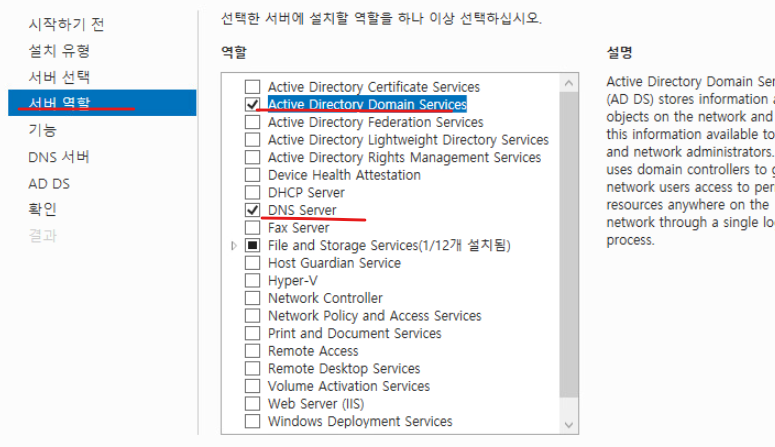Select the Fax Server role label
This screenshot has width=775, height=447.
click(299, 227)
